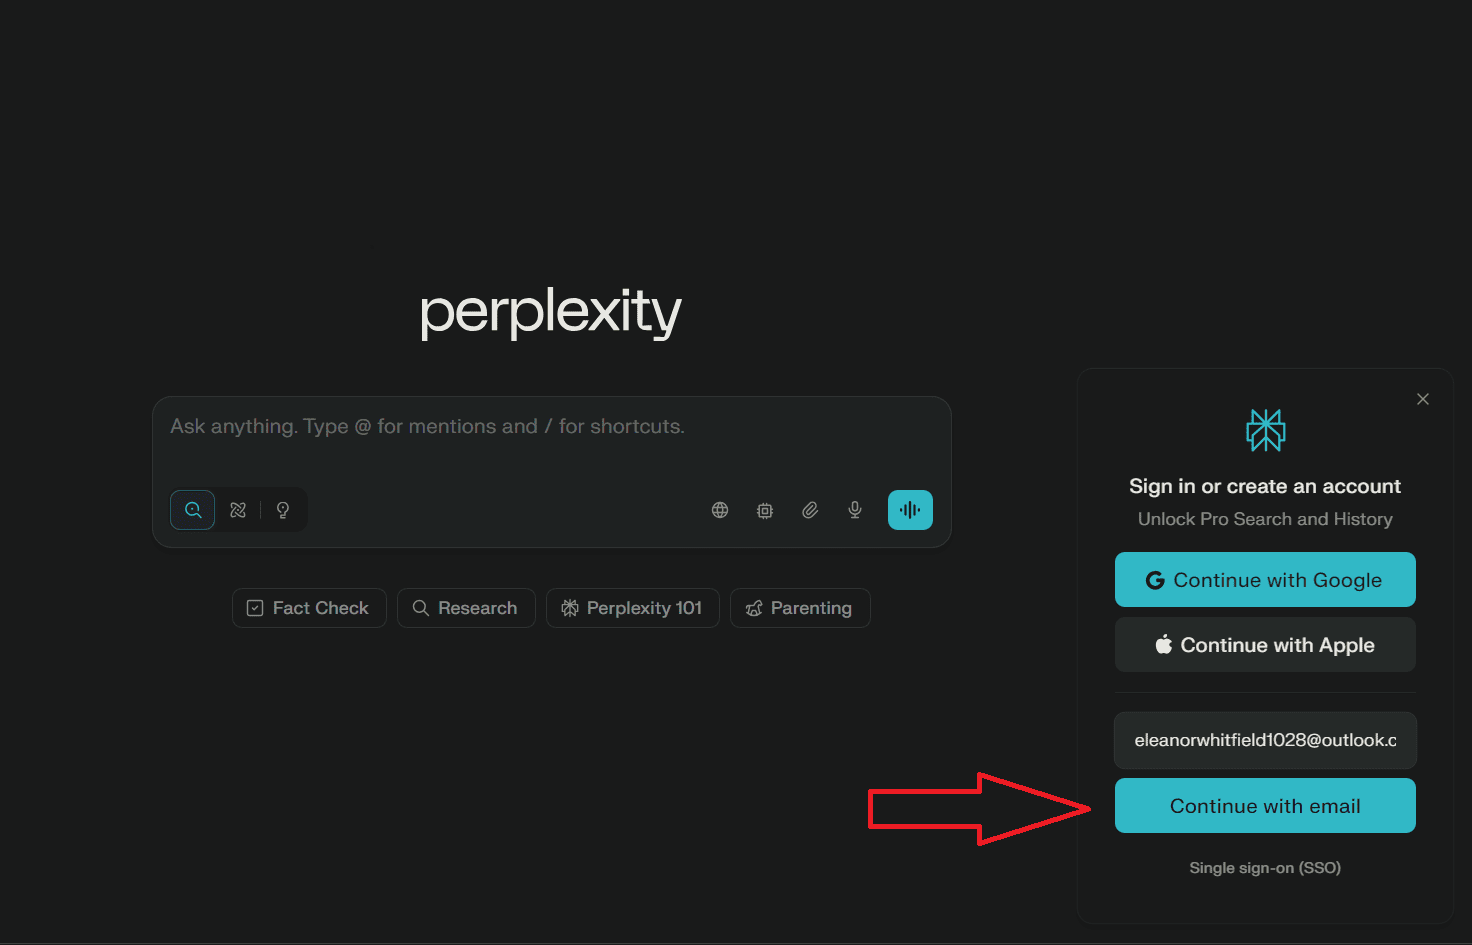Screen dimensions: 1472x945
Task: Activate dictation with the microphone icon
Action: coord(855,509)
